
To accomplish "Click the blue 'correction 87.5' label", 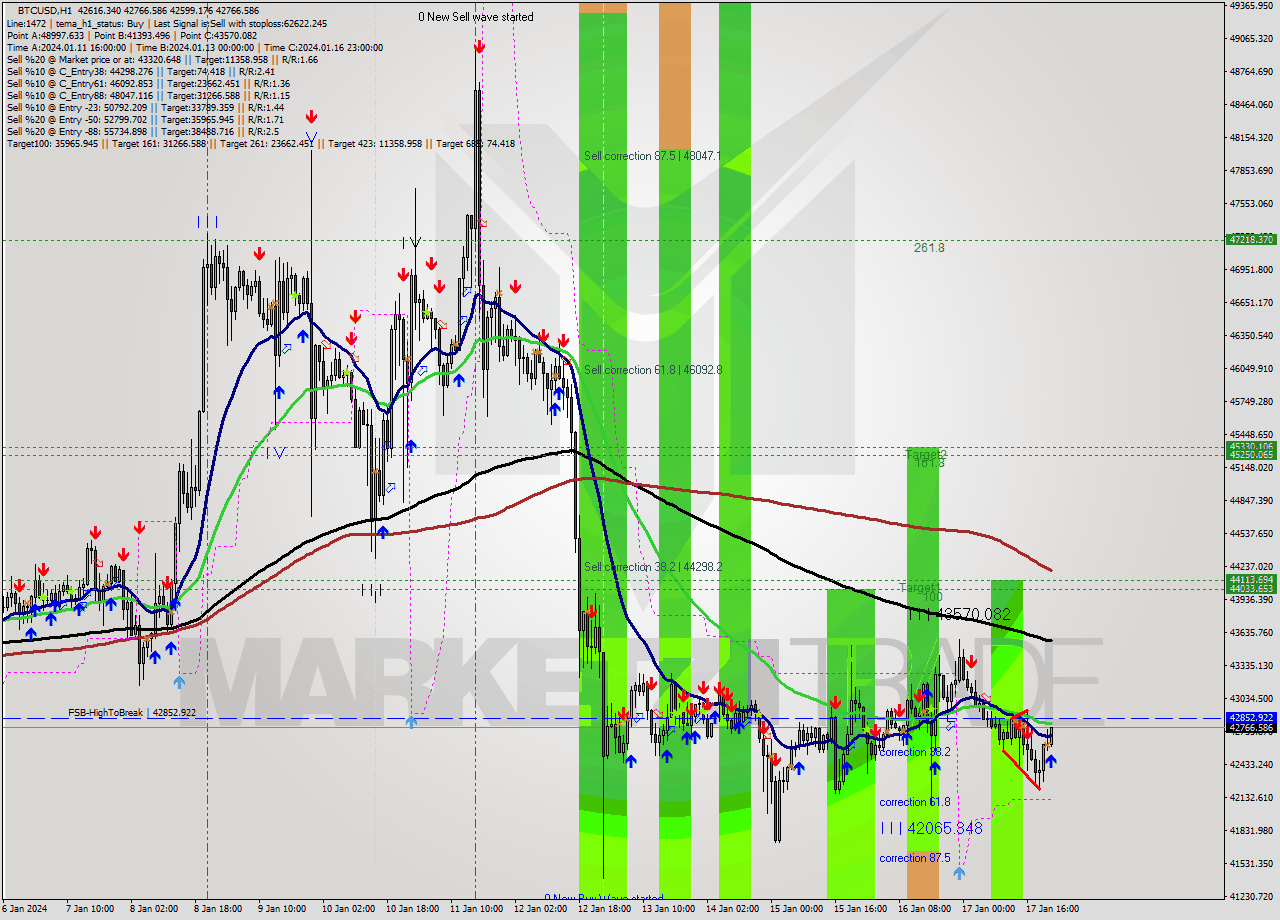I will pos(915,858).
